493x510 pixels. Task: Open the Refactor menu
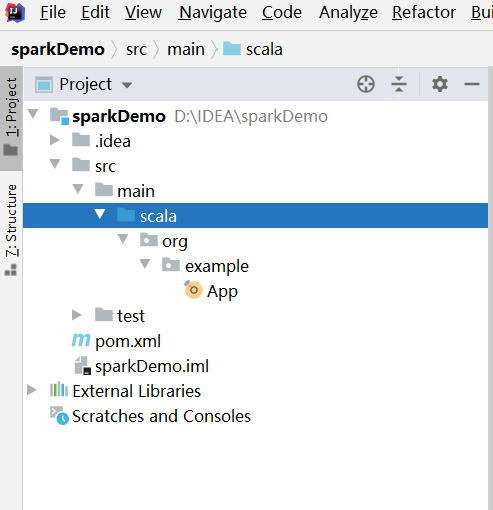pyautogui.click(x=424, y=13)
